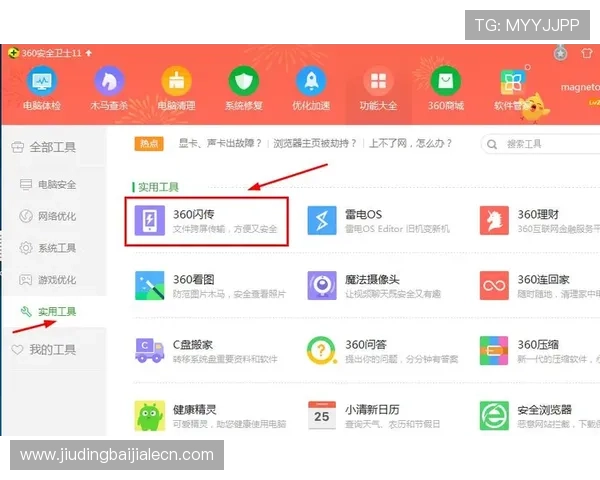600x480 pixels.
Task: Launch the 小清新日历 calendar
Action: point(374,416)
